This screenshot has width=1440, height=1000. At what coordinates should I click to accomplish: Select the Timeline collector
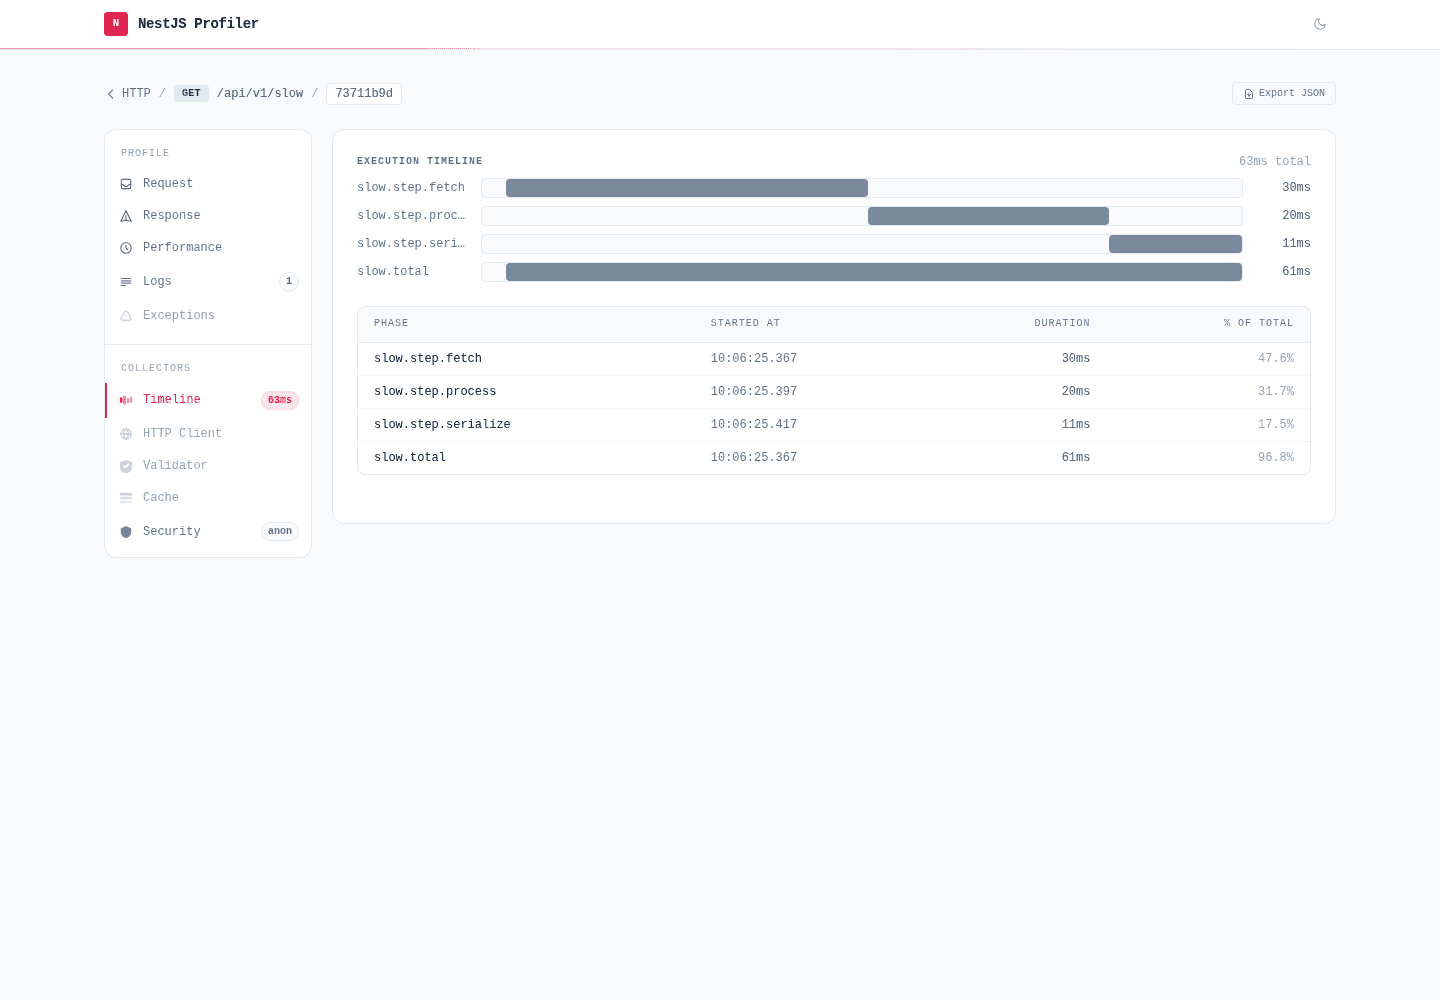(x=208, y=400)
